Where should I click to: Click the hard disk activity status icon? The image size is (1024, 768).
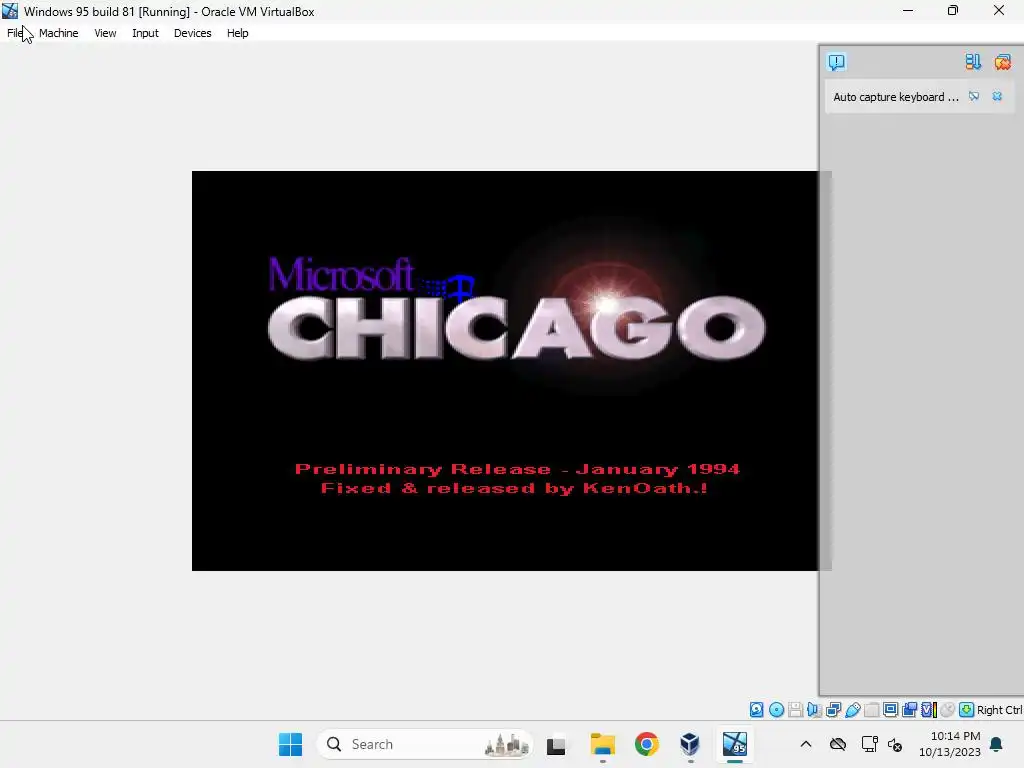tap(756, 710)
